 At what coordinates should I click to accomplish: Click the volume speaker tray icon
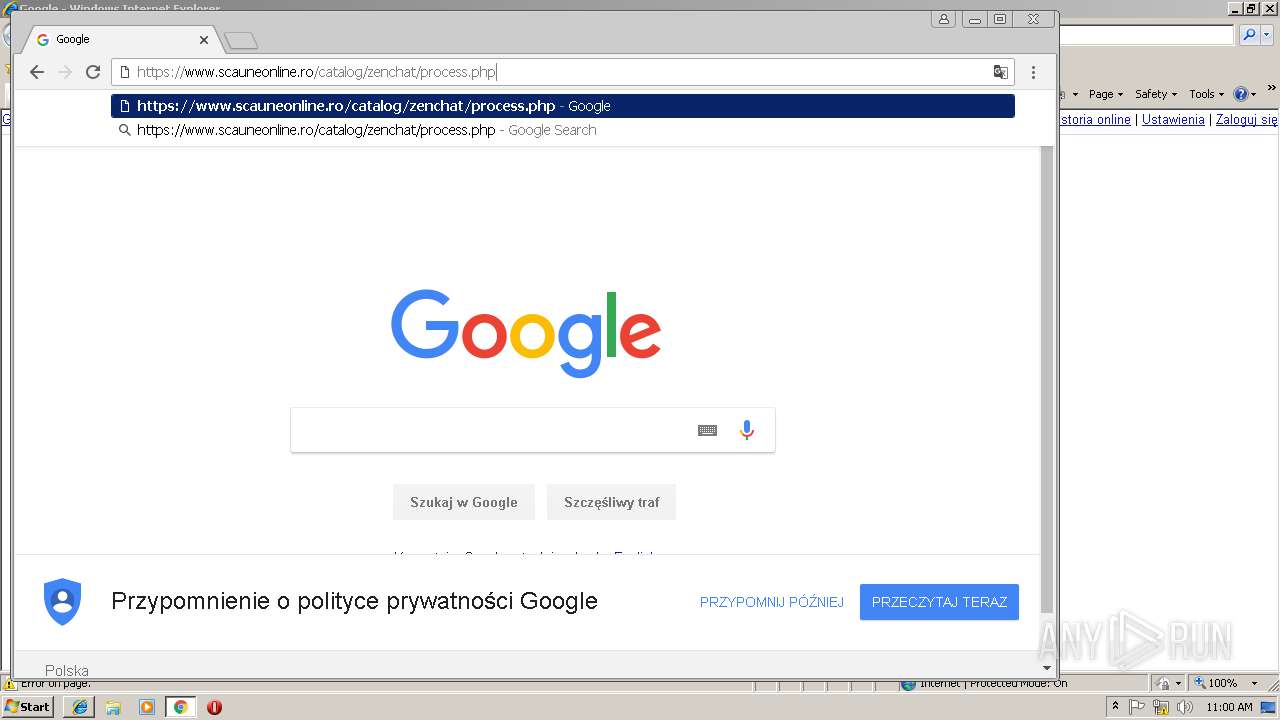[1184, 707]
